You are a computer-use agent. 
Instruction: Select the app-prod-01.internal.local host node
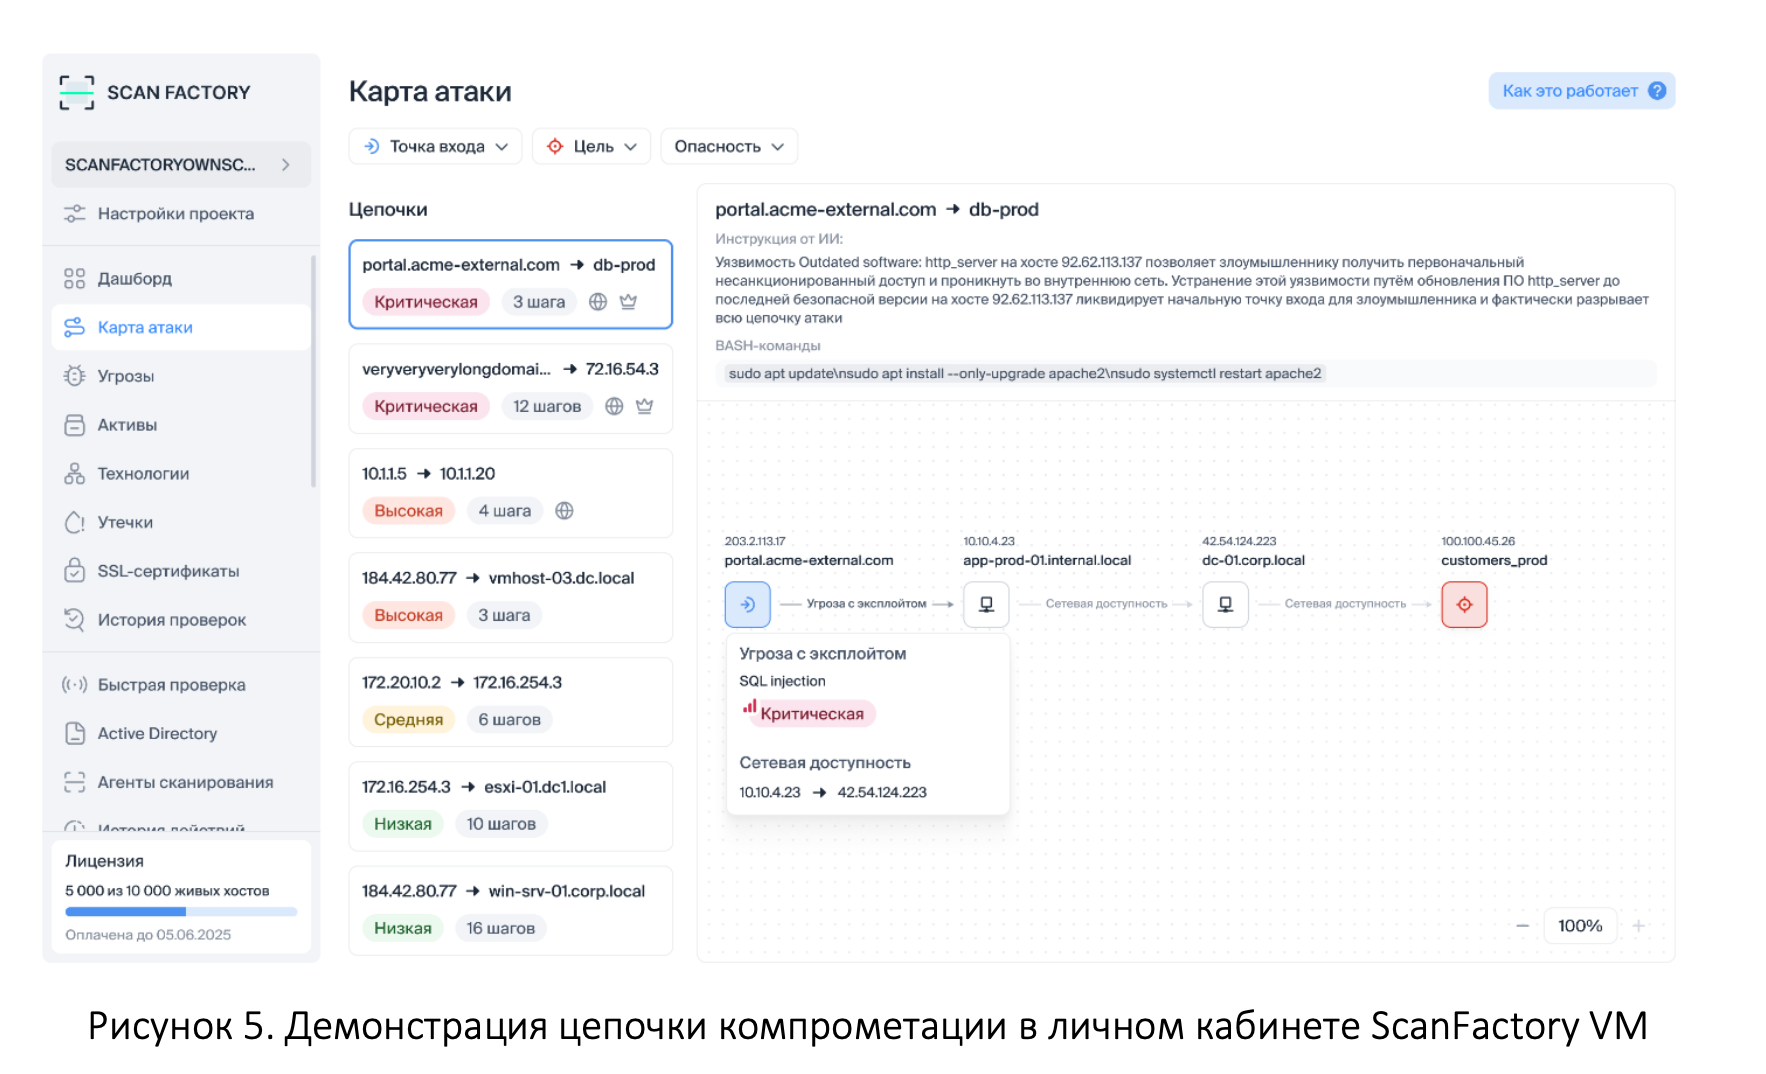tap(986, 604)
